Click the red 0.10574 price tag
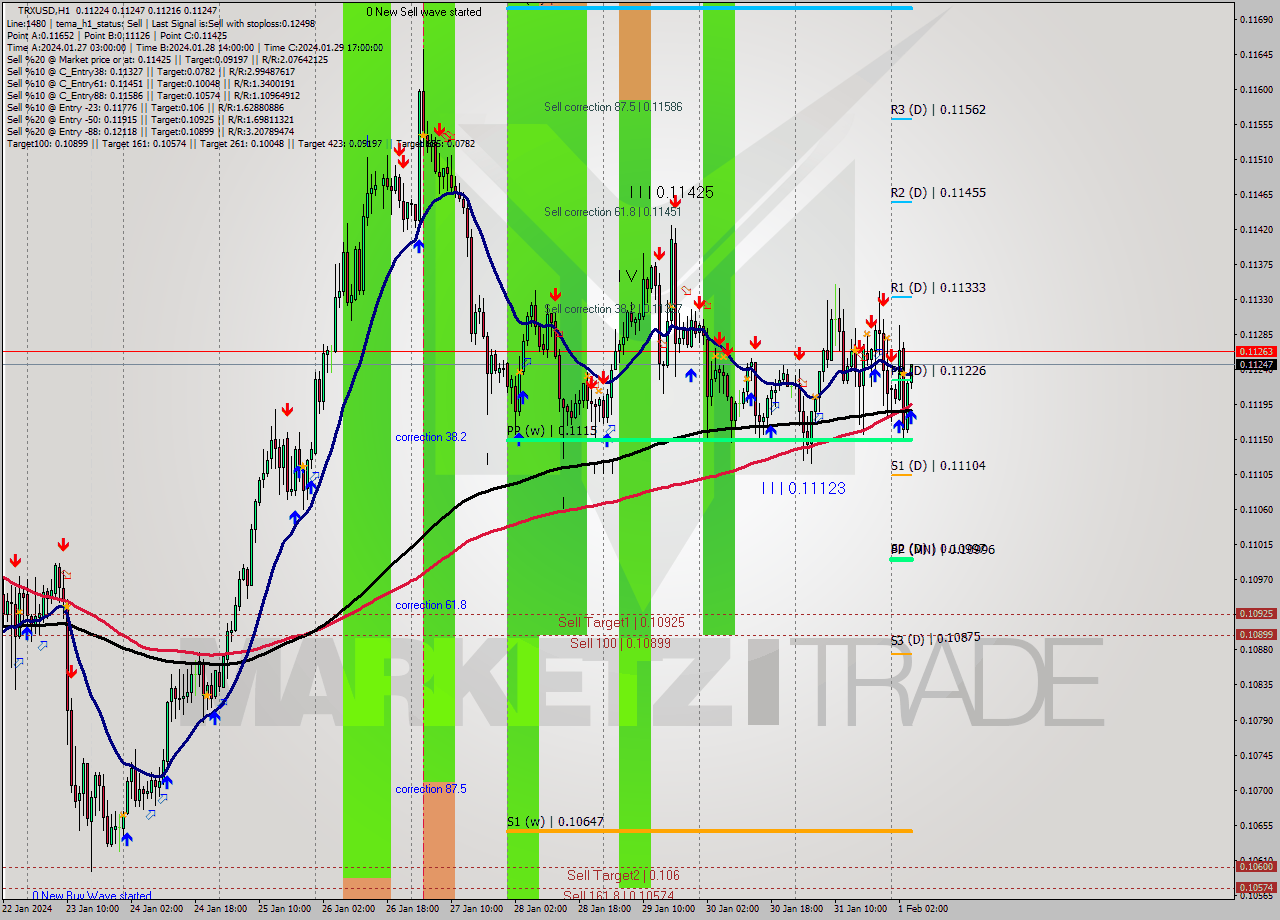The width and height of the screenshot is (1280, 920). tap(1255, 888)
